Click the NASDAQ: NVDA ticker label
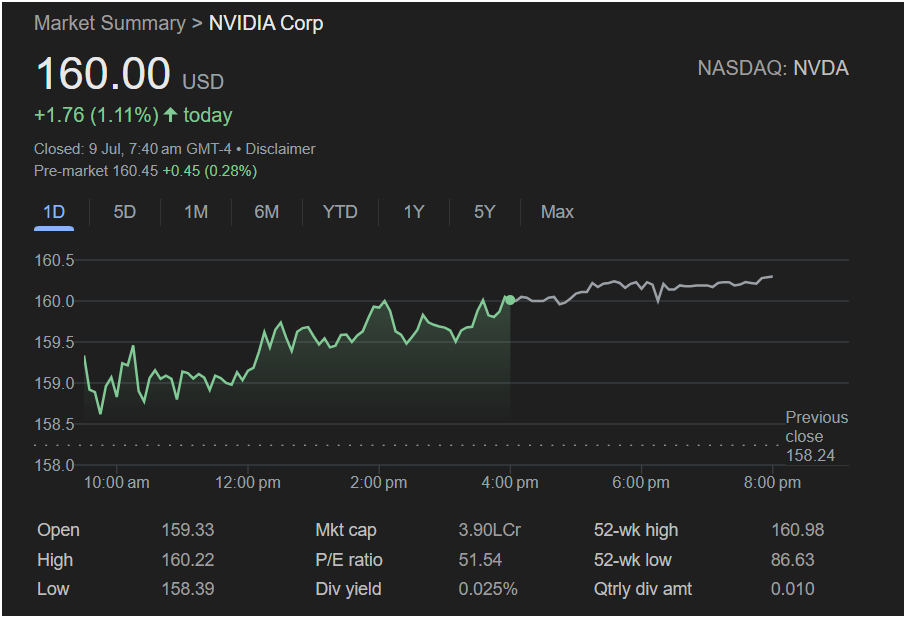 coord(773,68)
